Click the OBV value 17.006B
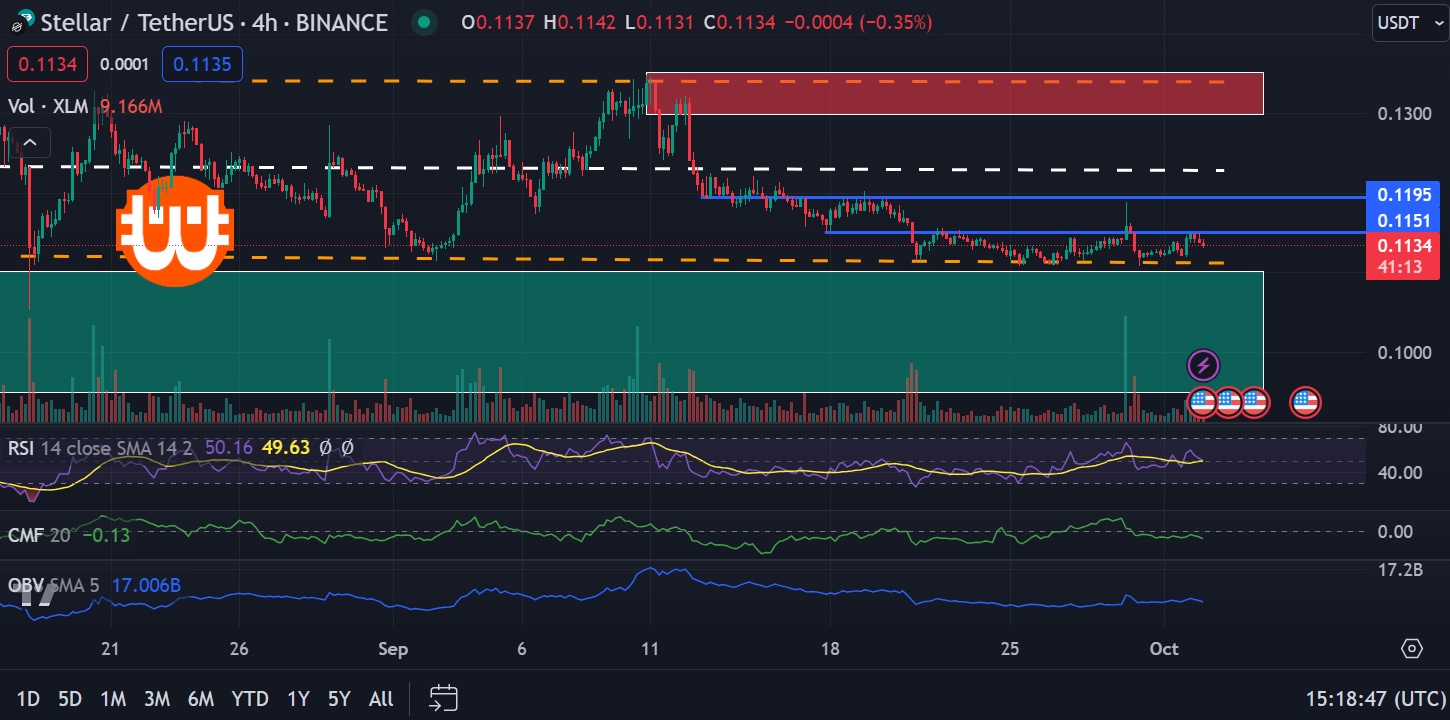The image size is (1450, 720). point(146,585)
